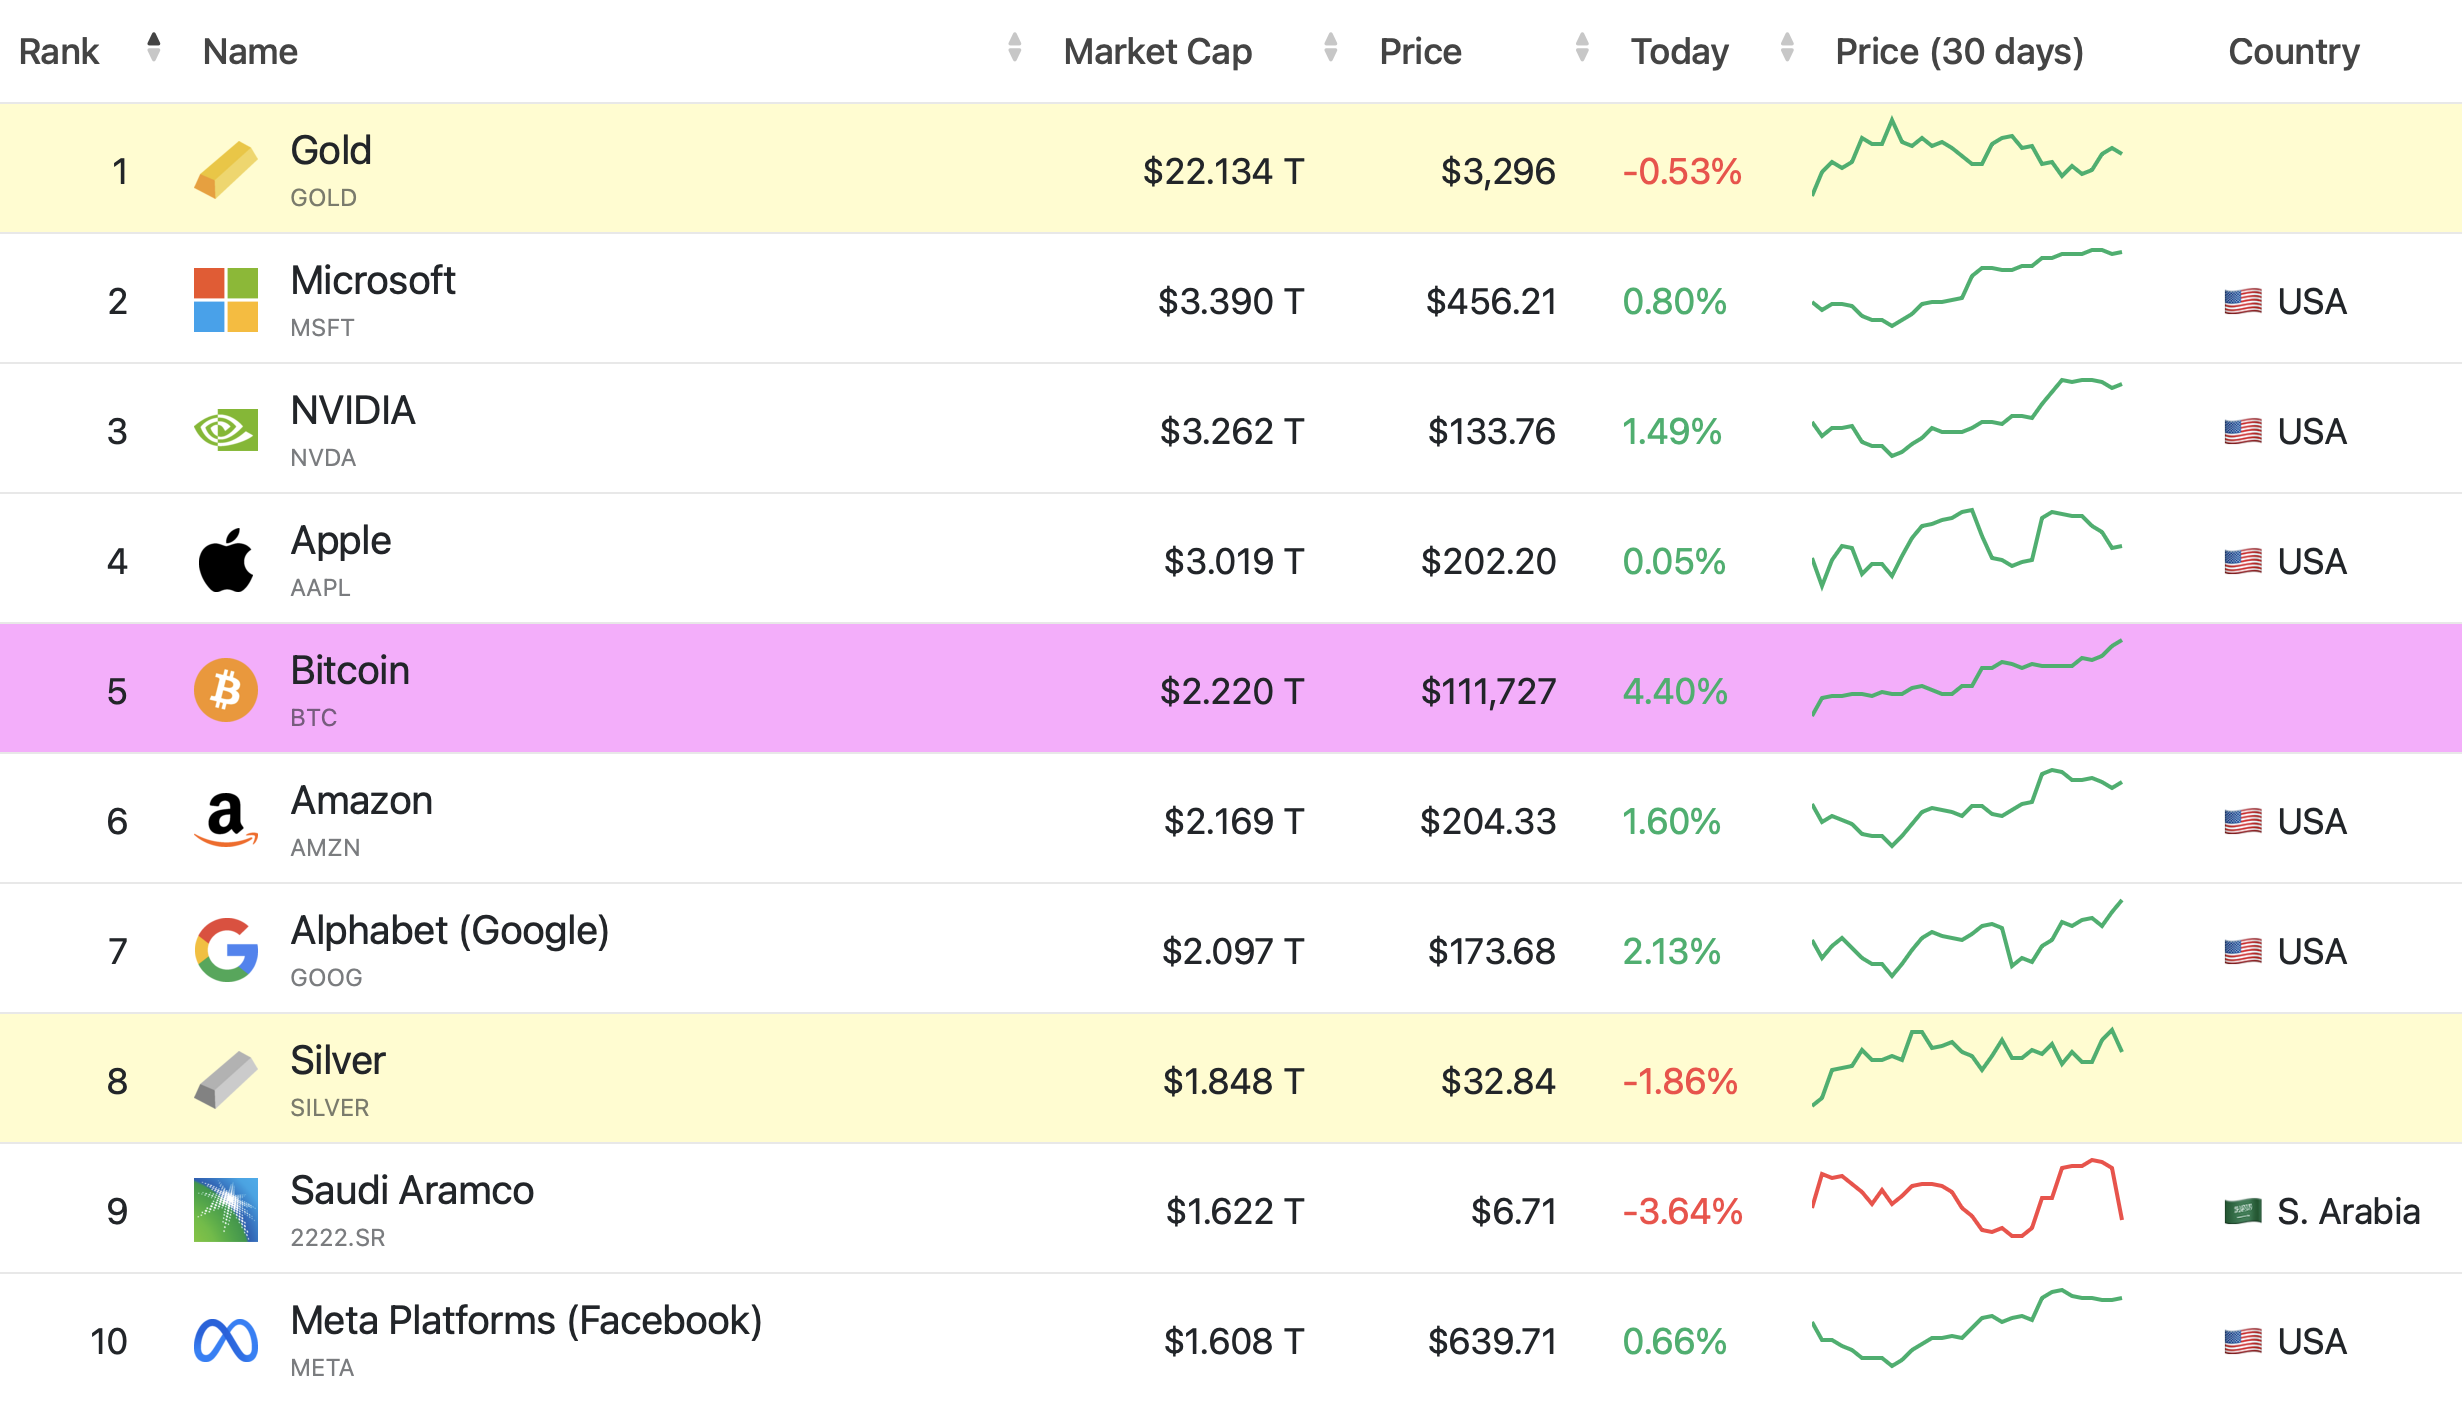Open the Silver asset link
This screenshot has width=2462, height=1402.
[338, 1060]
